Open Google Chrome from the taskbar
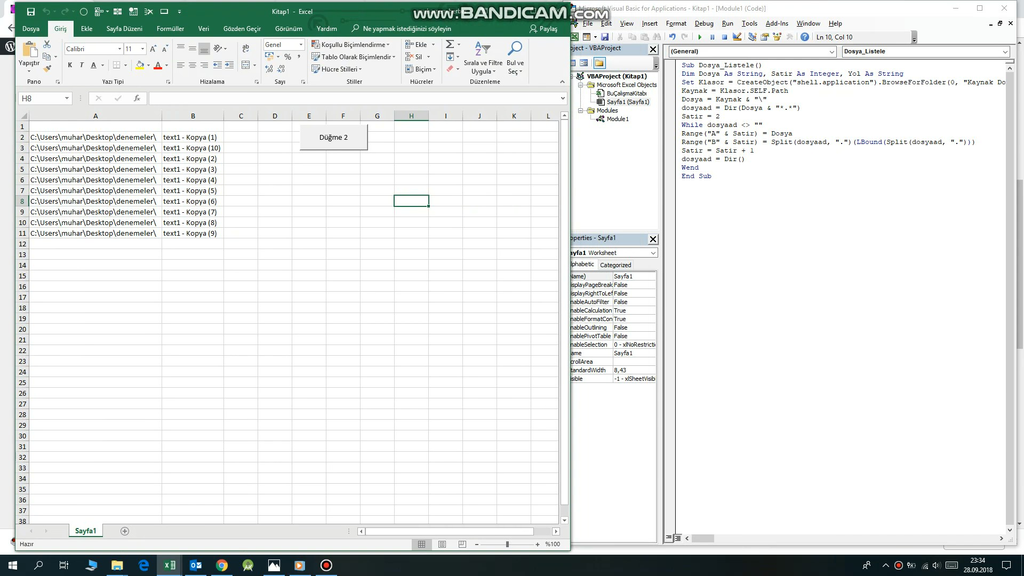1024x576 pixels. (x=222, y=566)
